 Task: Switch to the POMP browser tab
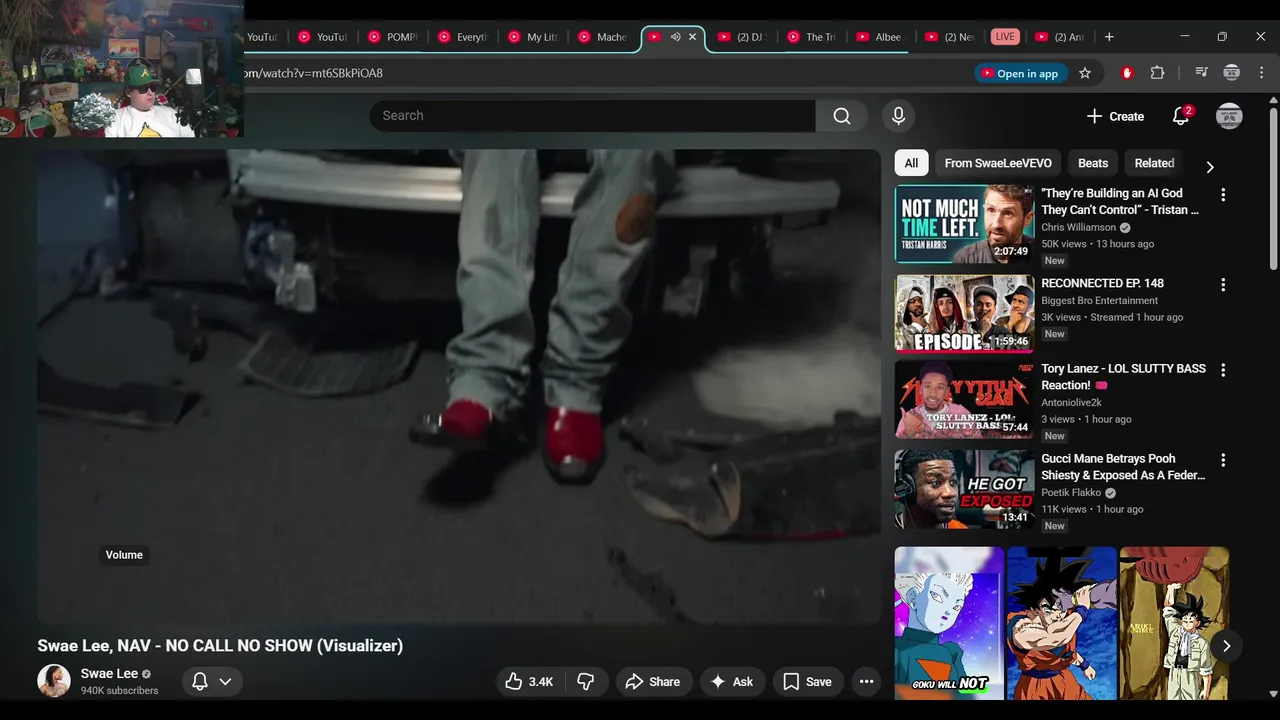(392, 37)
